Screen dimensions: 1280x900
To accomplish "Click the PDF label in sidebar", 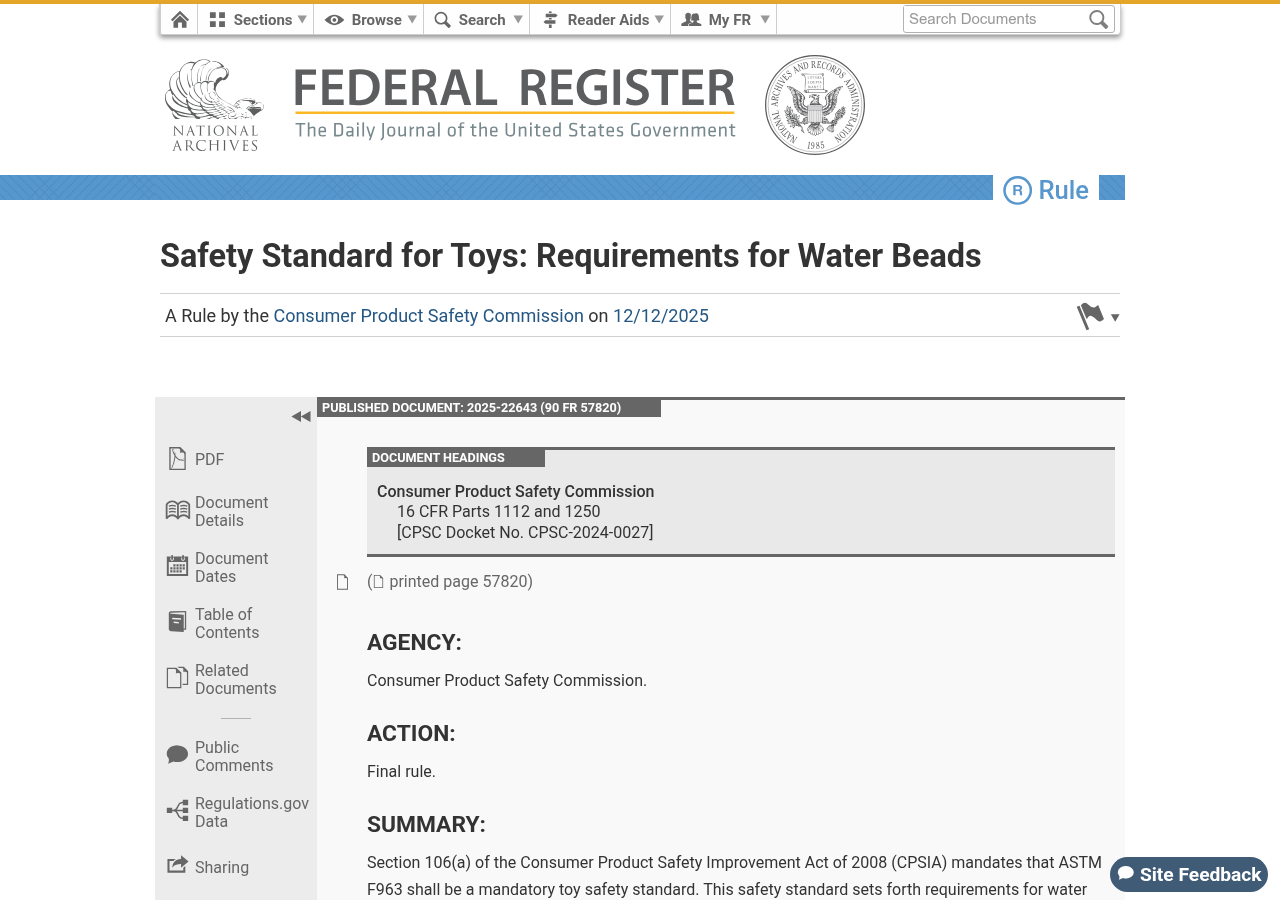I will click(x=210, y=459).
